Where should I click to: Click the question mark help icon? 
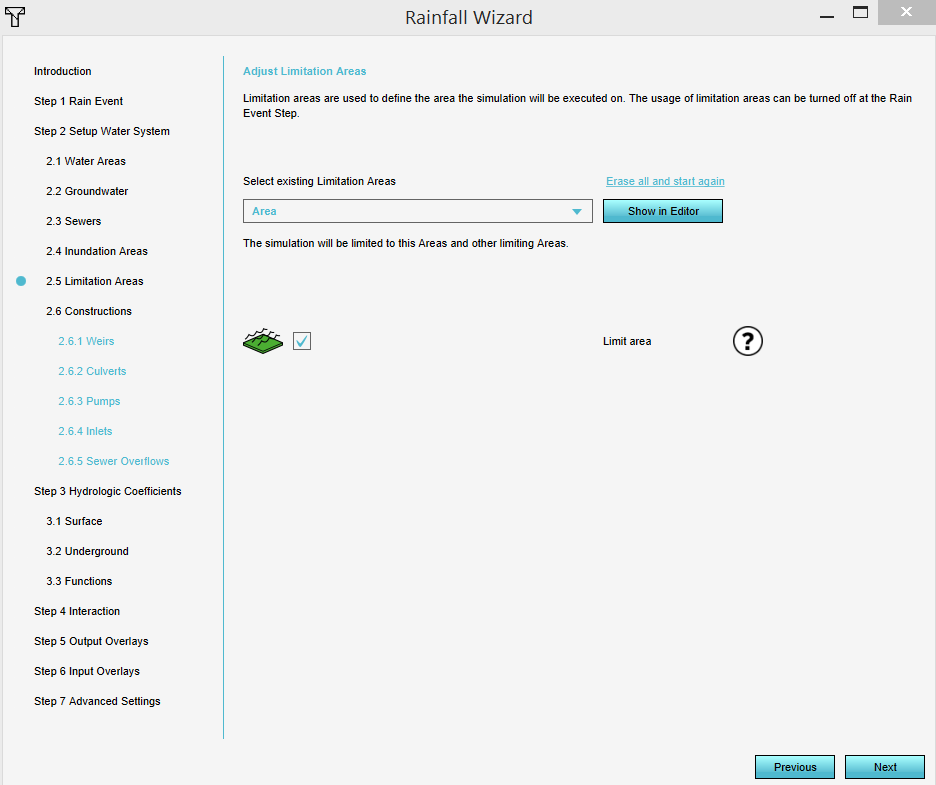click(x=747, y=341)
